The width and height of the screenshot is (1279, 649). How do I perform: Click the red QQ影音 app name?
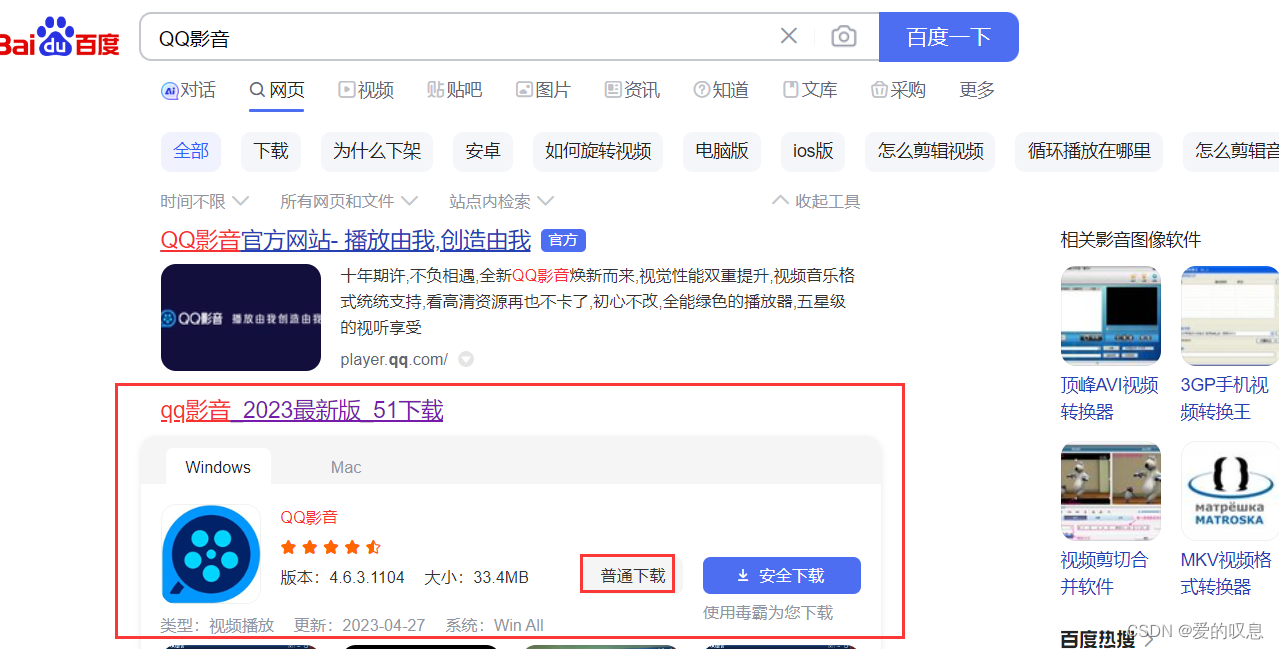pyautogui.click(x=309, y=517)
